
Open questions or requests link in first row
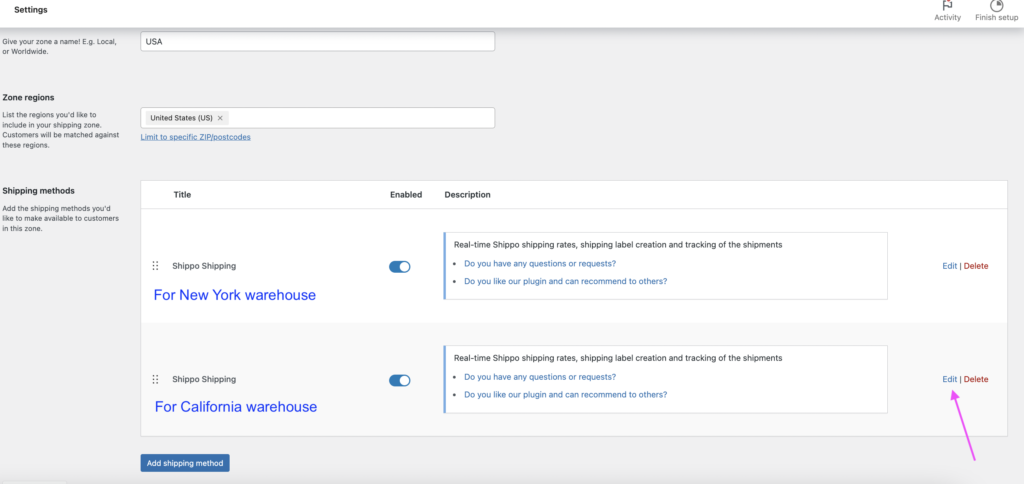[x=540, y=264]
